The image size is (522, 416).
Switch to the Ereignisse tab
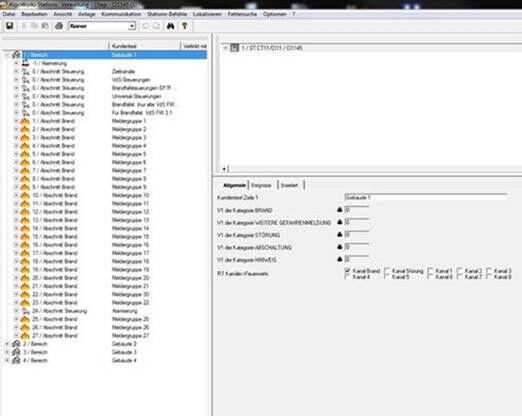(x=261, y=185)
